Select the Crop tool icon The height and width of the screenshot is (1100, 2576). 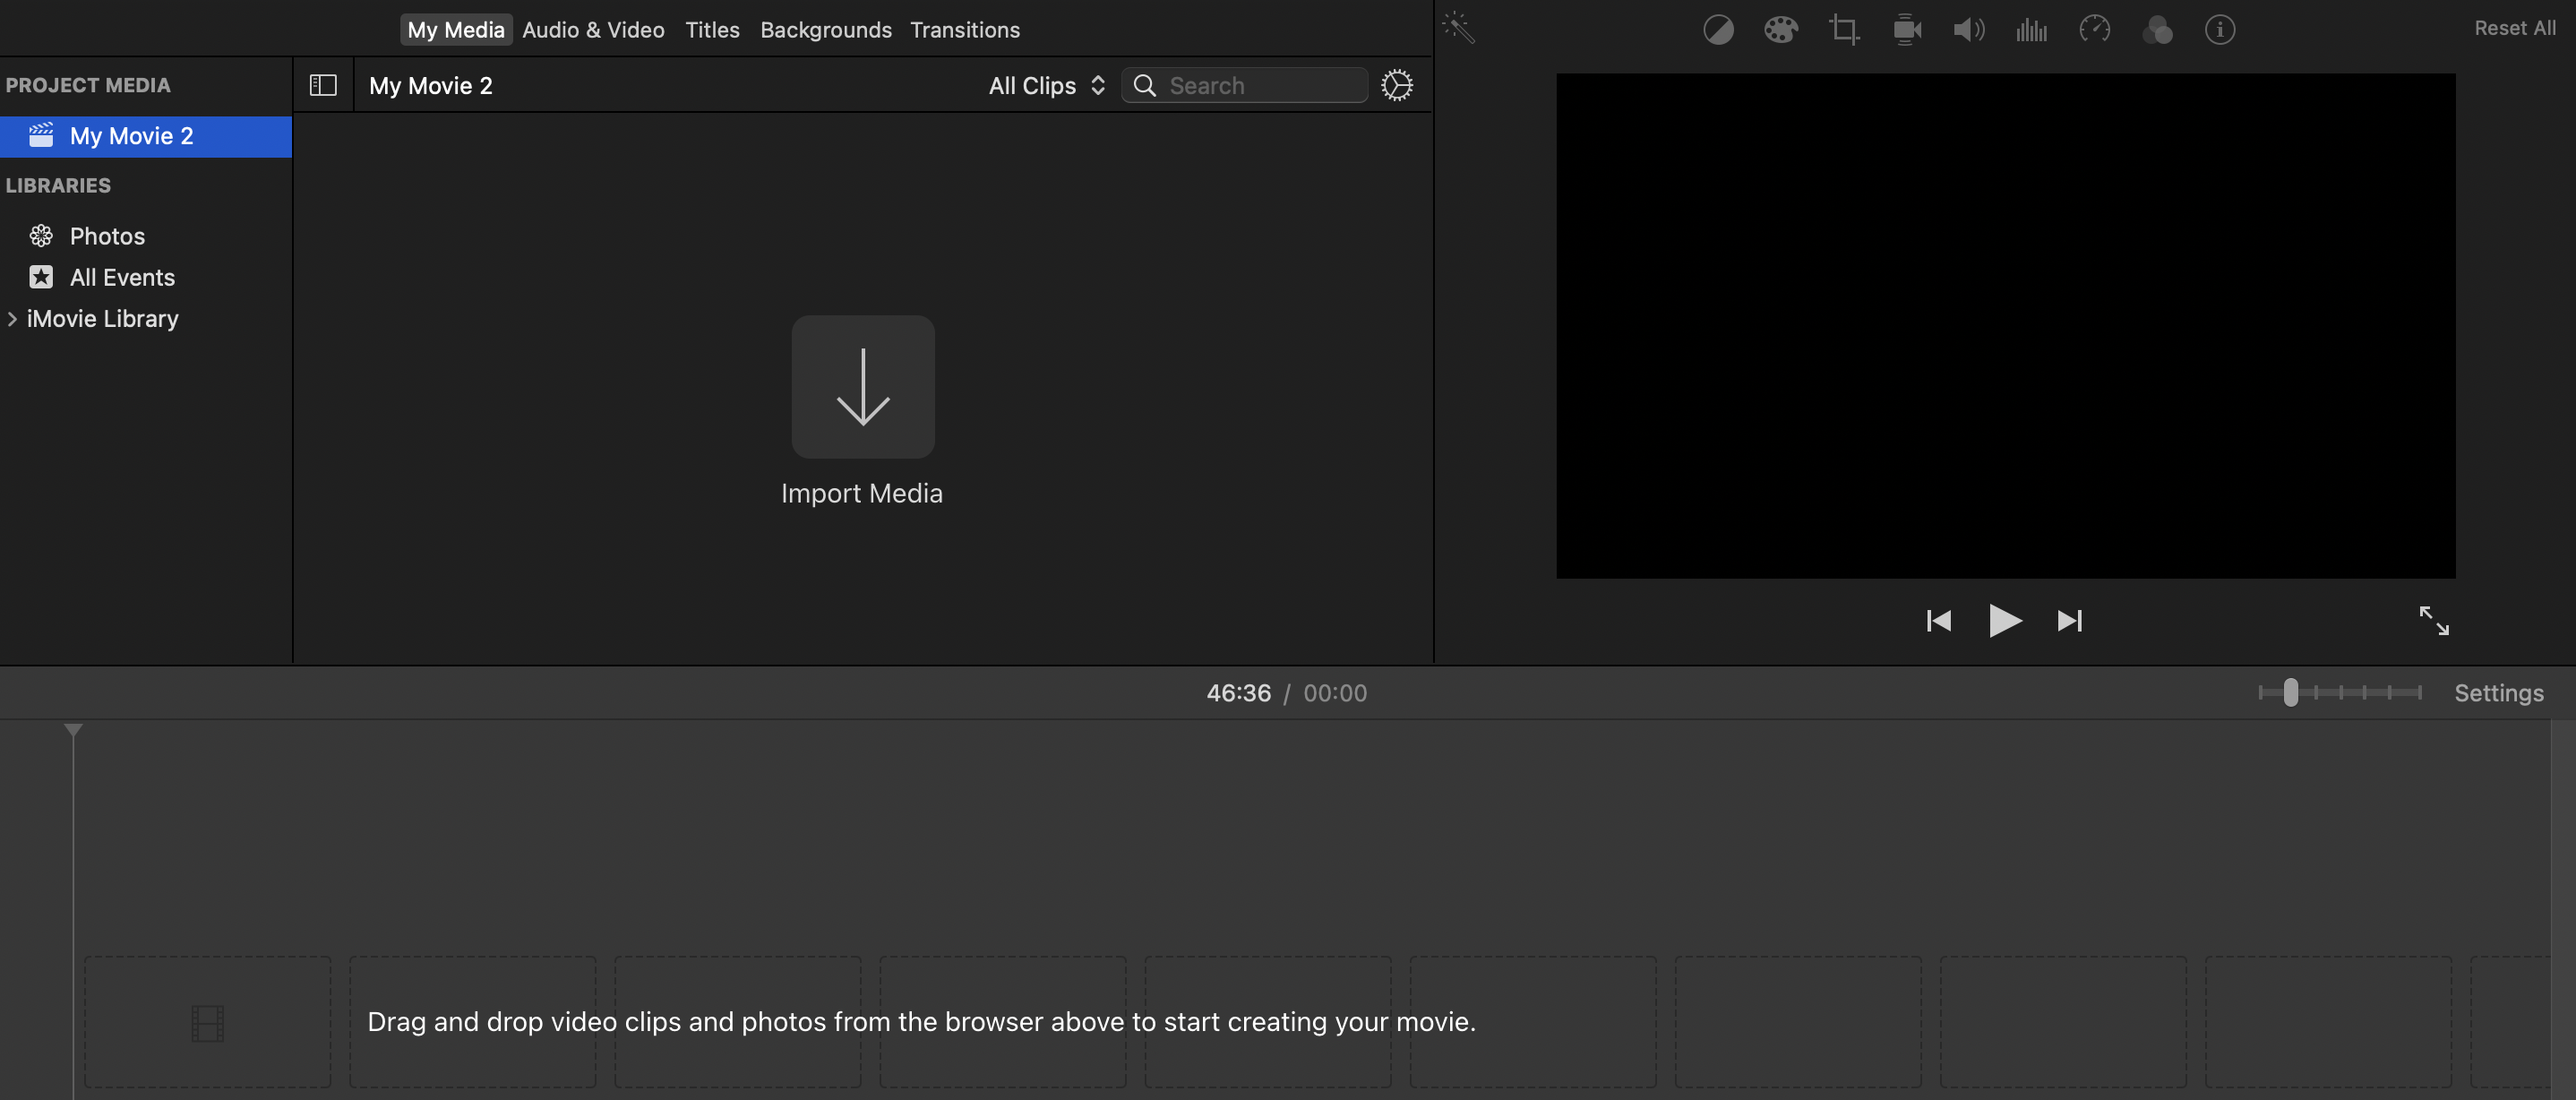[x=1842, y=30]
